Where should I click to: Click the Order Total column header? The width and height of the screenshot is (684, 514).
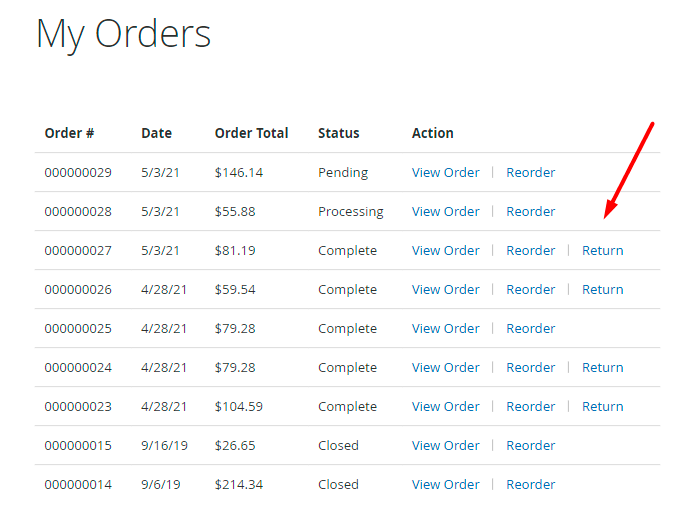pos(251,133)
